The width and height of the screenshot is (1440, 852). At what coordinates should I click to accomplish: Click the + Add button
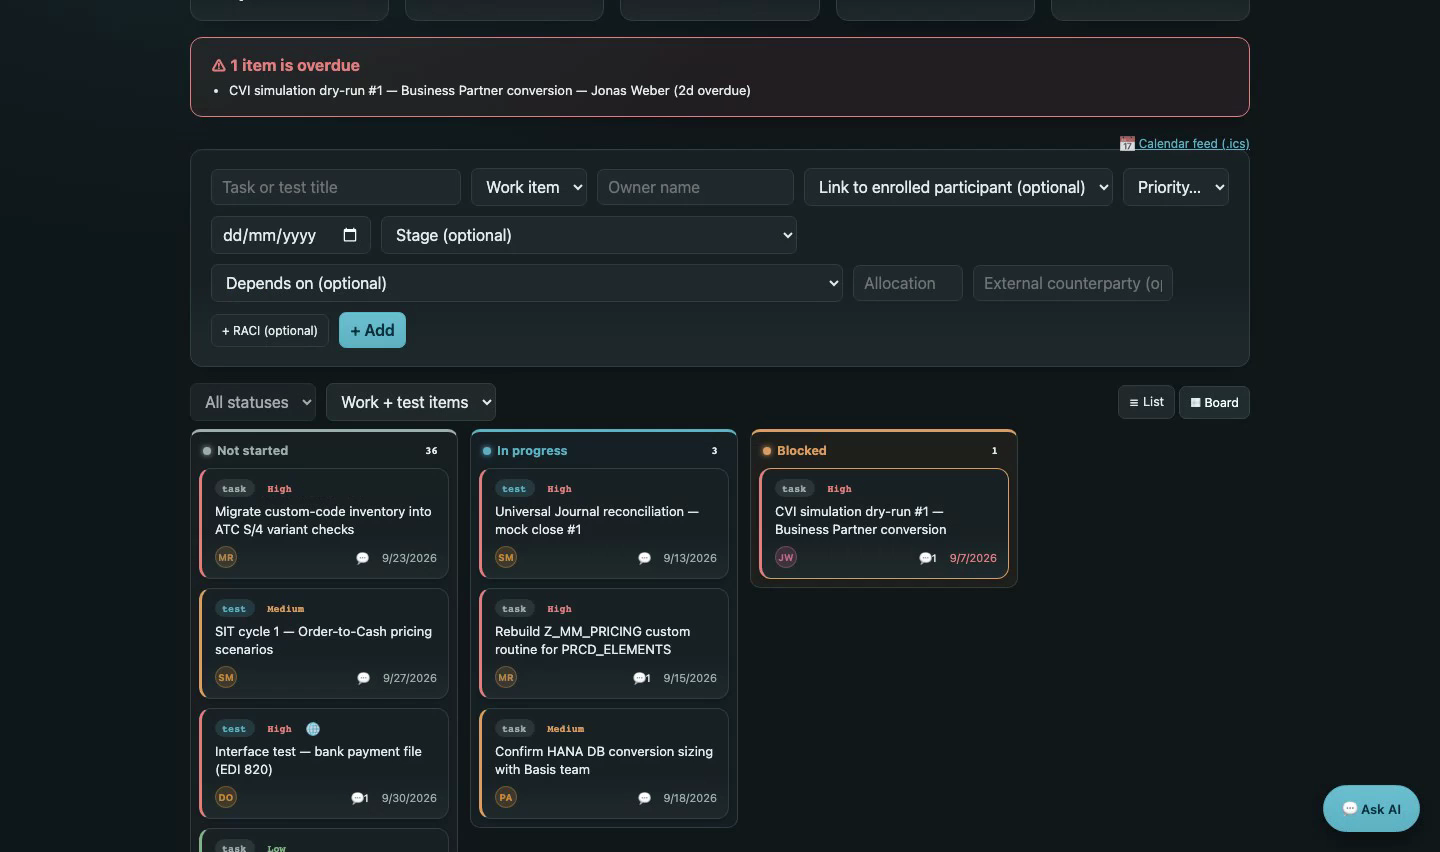pos(372,330)
